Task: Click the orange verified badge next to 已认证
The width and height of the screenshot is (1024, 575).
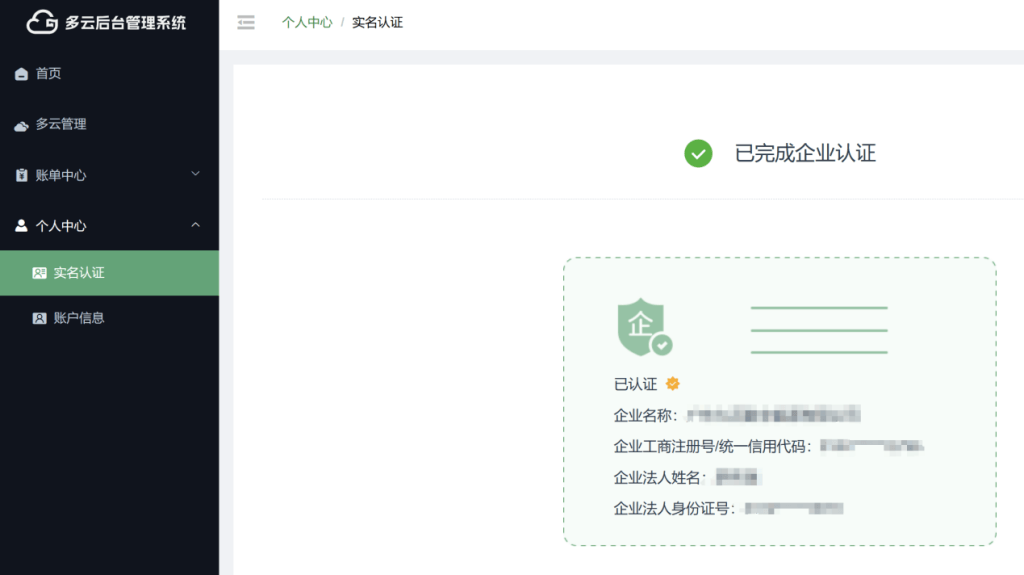Action: tap(673, 383)
